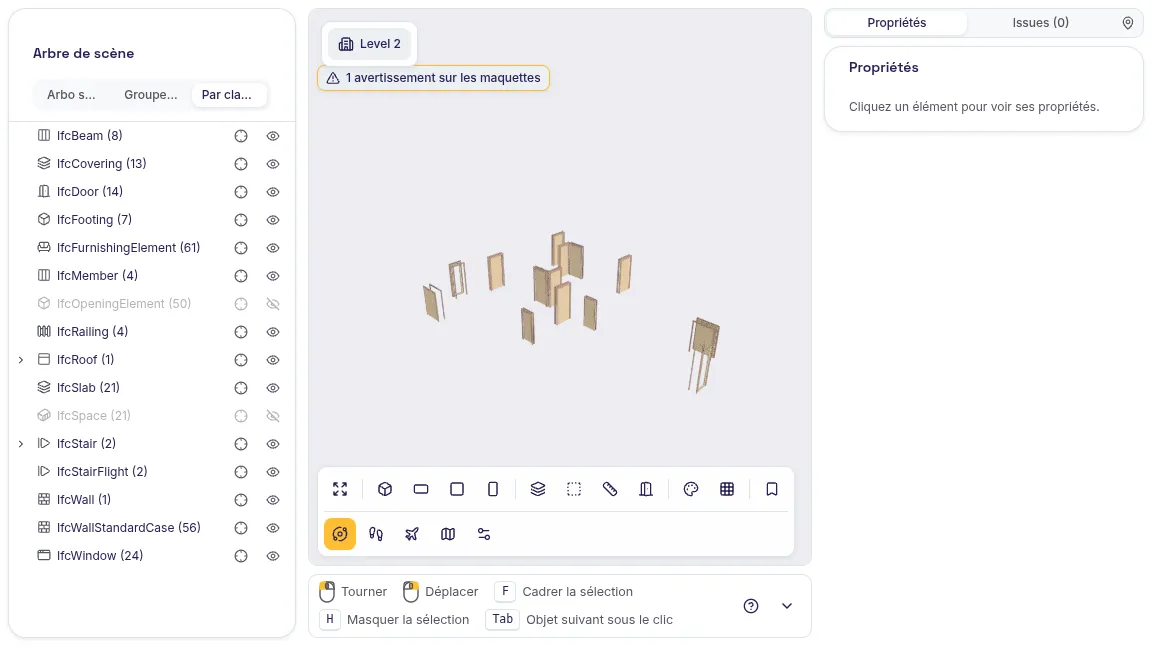Expand the IfcRoof tree node
1152x648 pixels.
click(21, 360)
